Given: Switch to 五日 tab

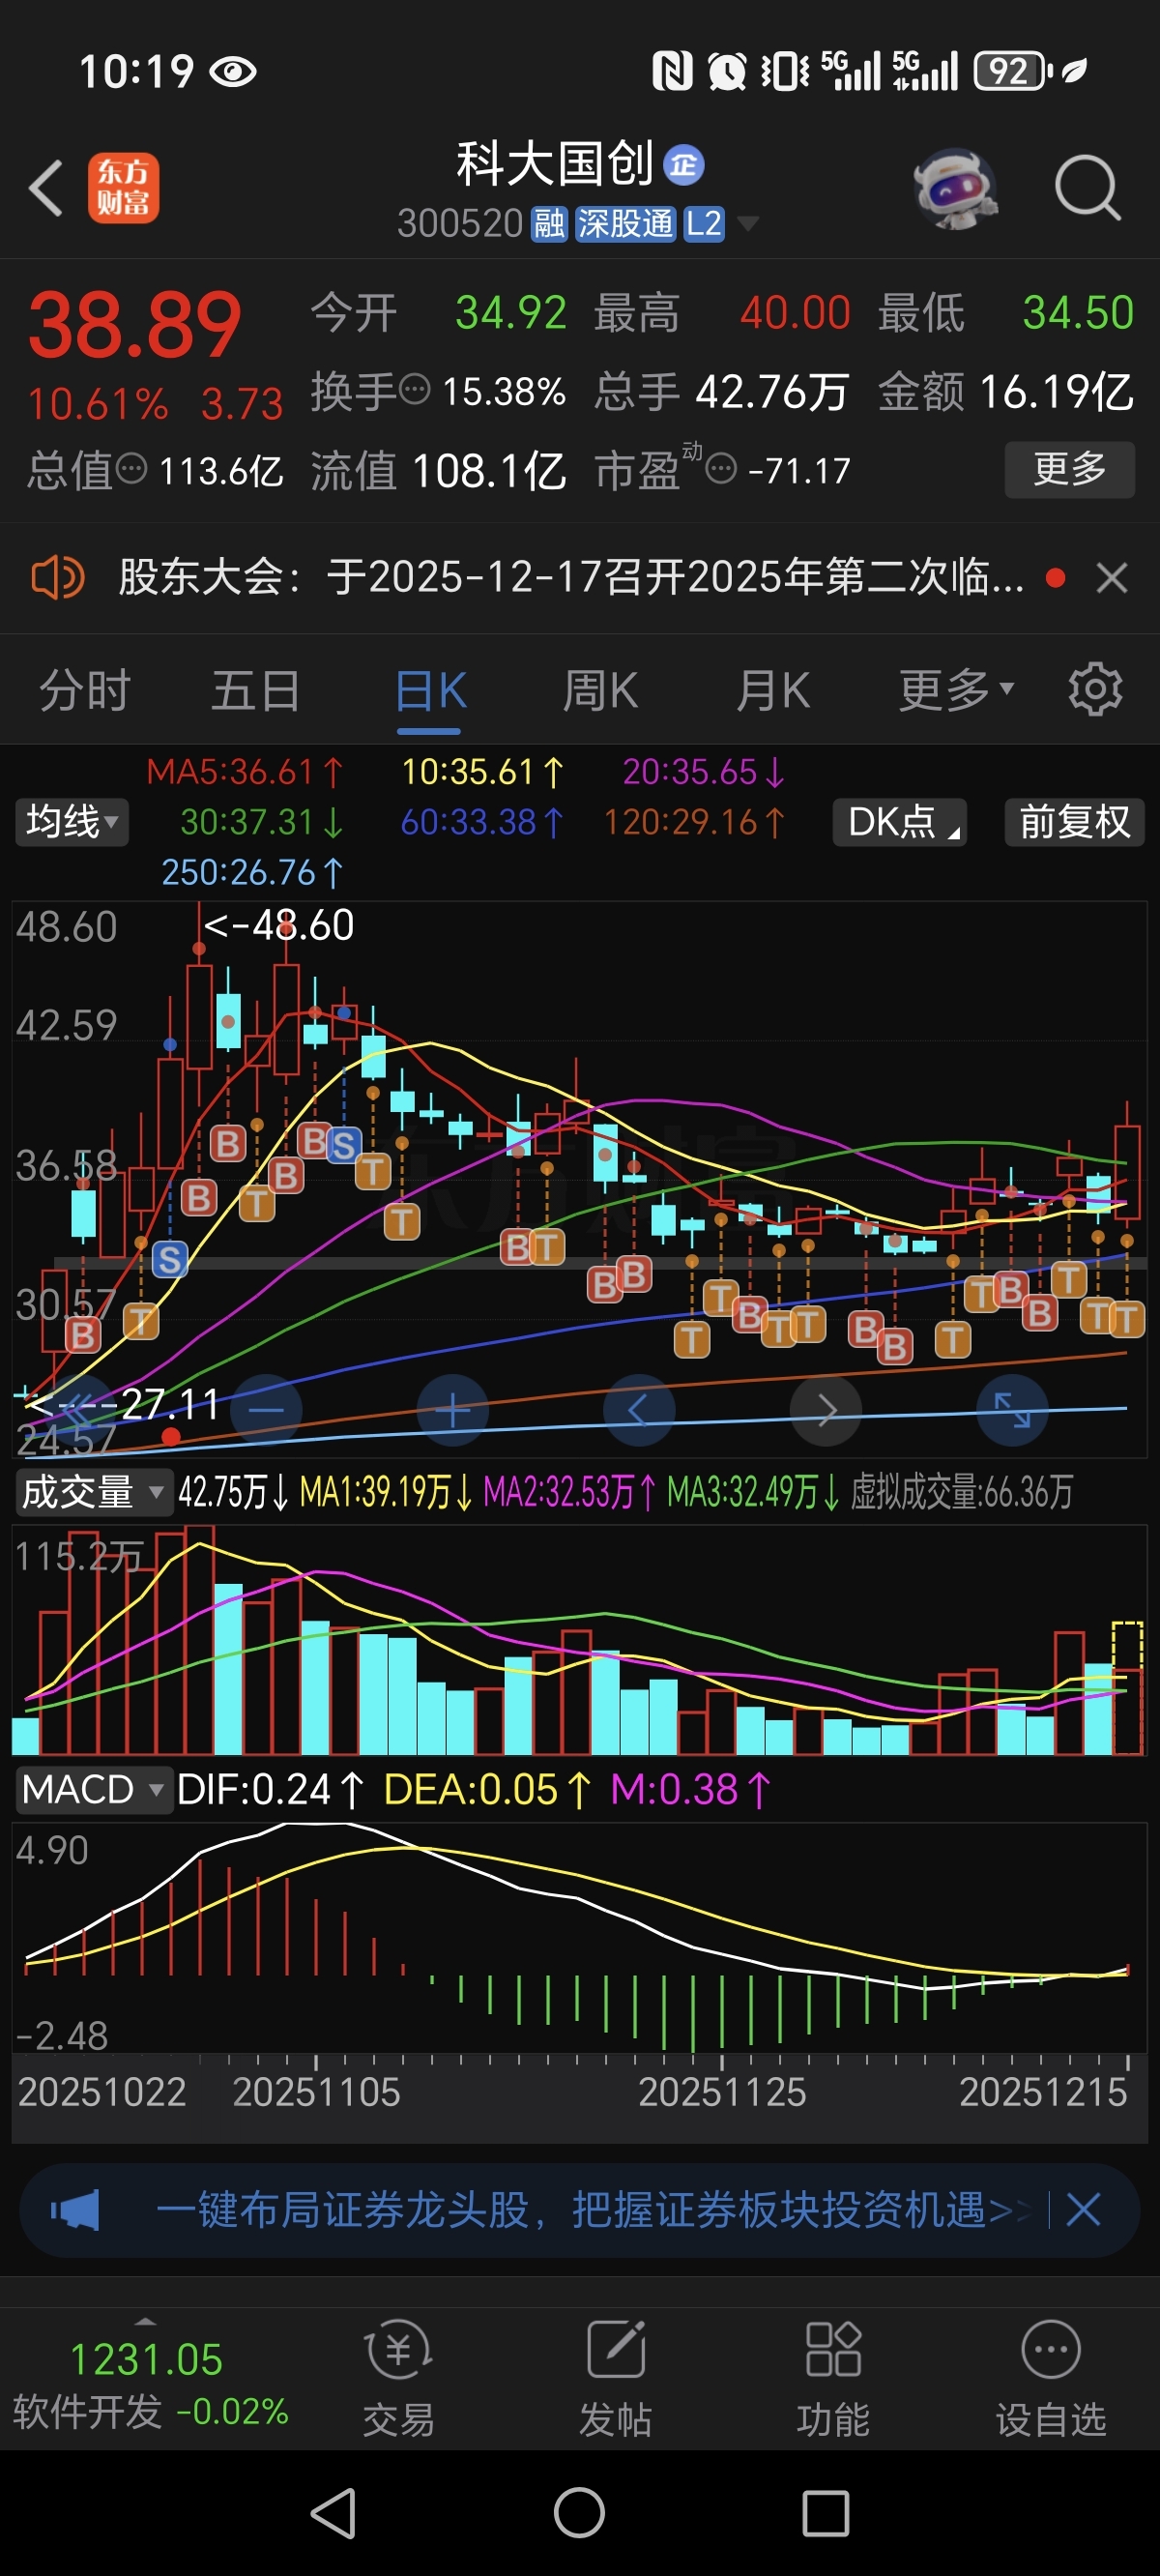Looking at the screenshot, I should (x=256, y=690).
